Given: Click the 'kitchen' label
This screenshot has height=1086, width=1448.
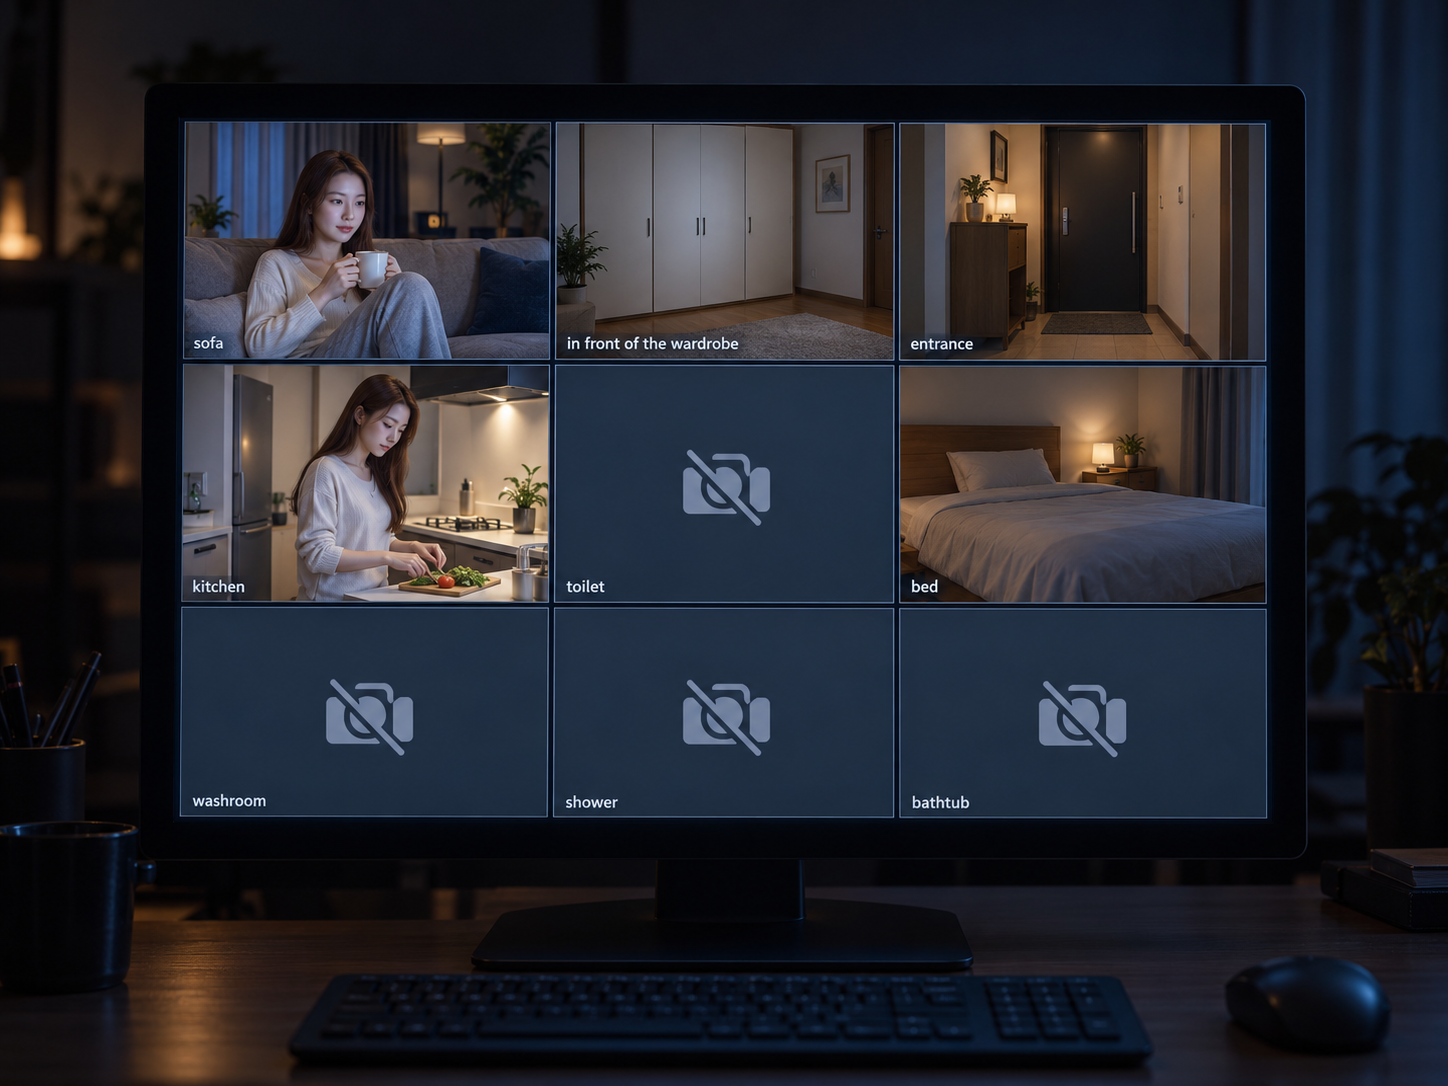Looking at the screenshot, I should 218,586.
